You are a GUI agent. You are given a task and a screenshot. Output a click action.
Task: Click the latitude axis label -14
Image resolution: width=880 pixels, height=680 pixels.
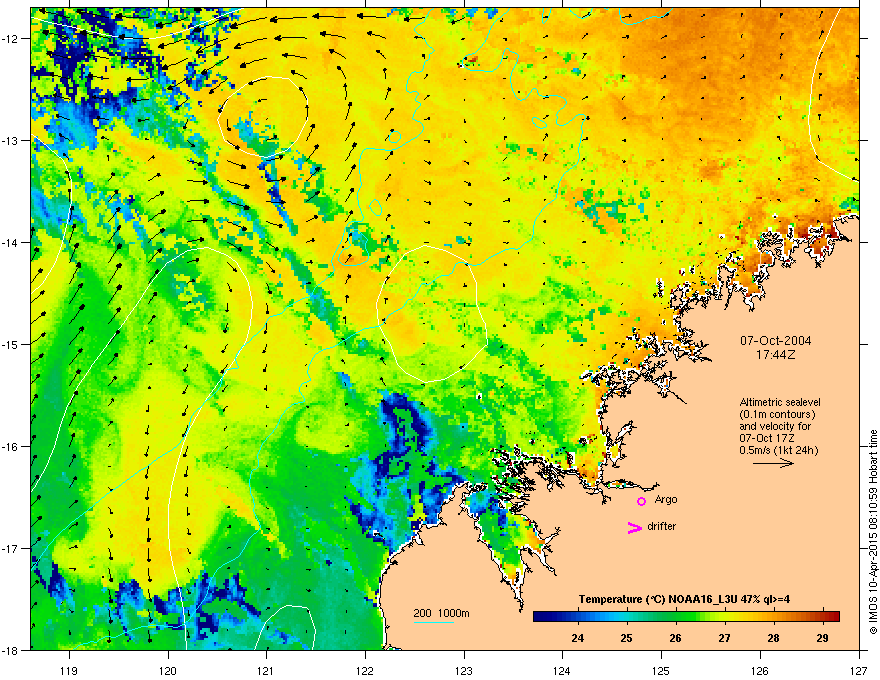coord(10,242)
